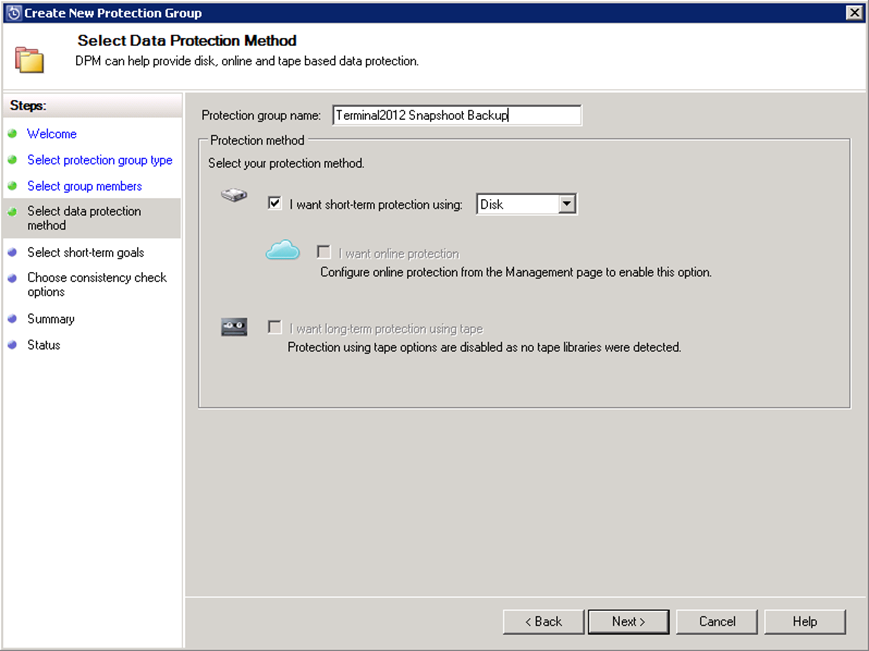Click the 'Select your protection method.' text

click(286, 163)
